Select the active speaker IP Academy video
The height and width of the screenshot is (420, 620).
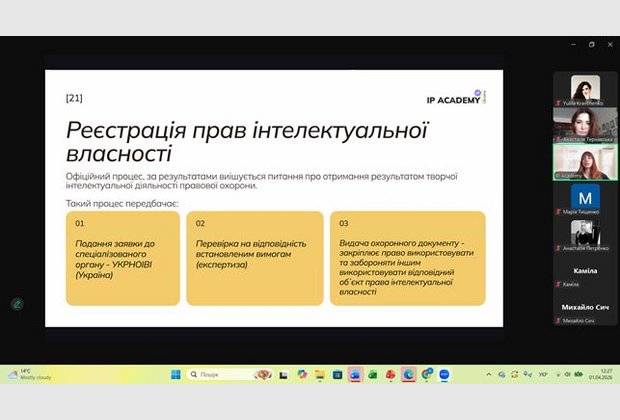point(585,161)
